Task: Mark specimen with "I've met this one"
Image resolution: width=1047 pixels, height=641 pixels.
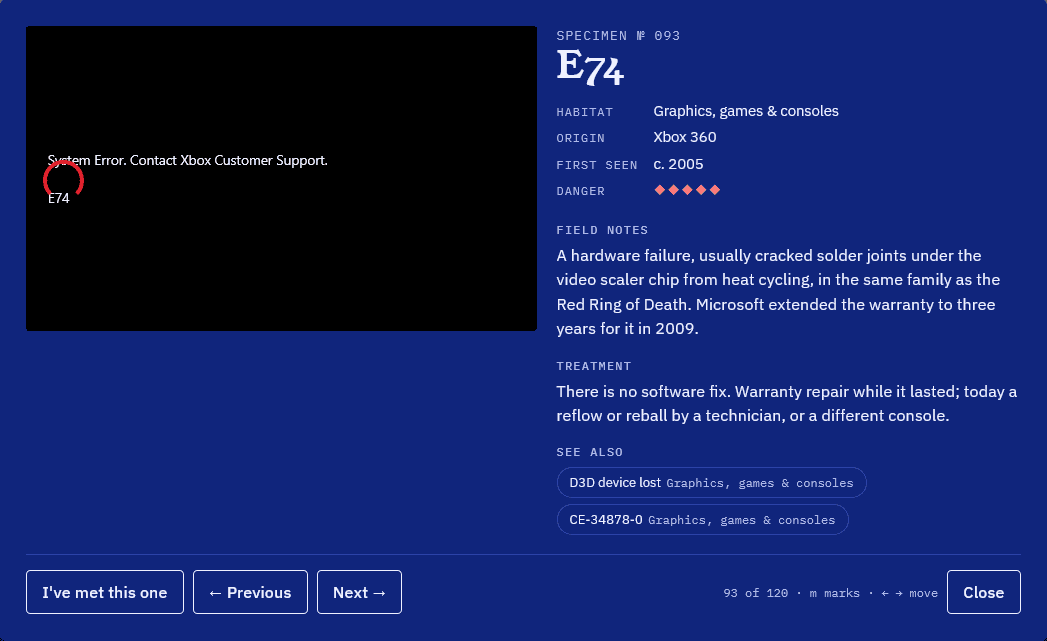Action: 105,592
